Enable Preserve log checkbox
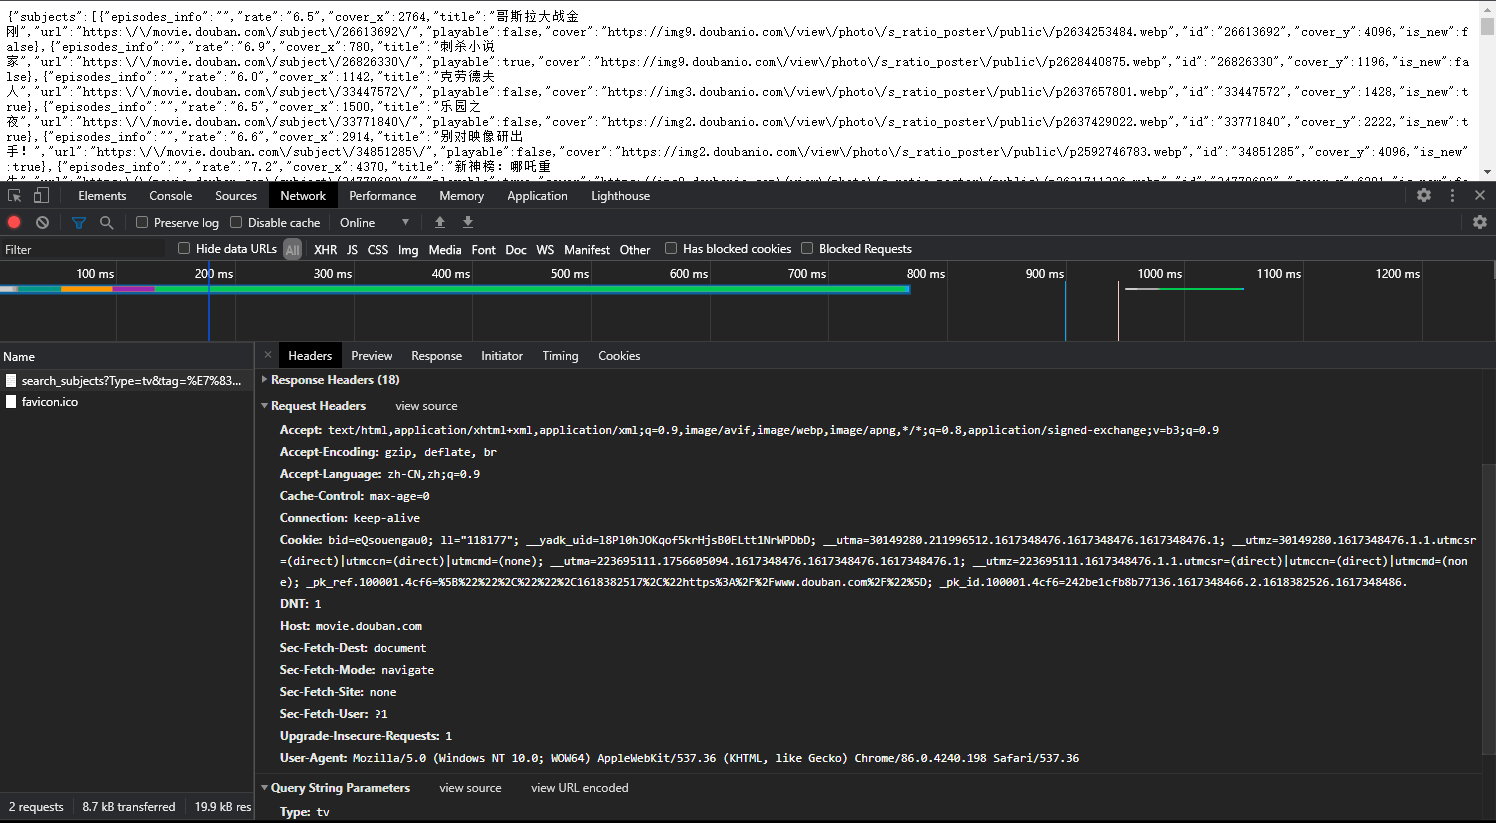The width and height of the screenshot is (1496, 823). [x=142, y=222]
